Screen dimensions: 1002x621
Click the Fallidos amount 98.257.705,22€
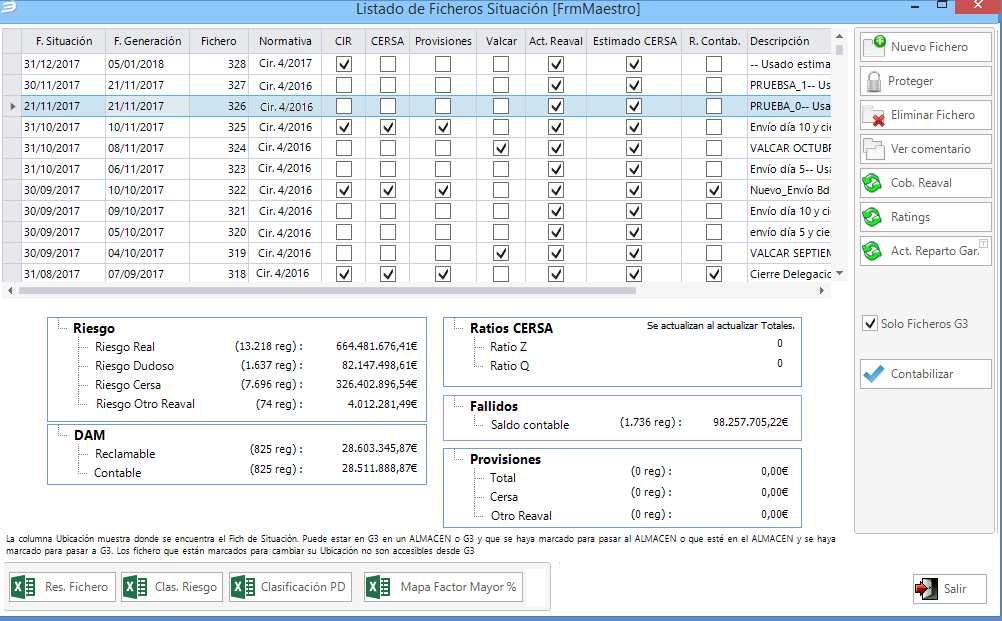coord(750,422)
